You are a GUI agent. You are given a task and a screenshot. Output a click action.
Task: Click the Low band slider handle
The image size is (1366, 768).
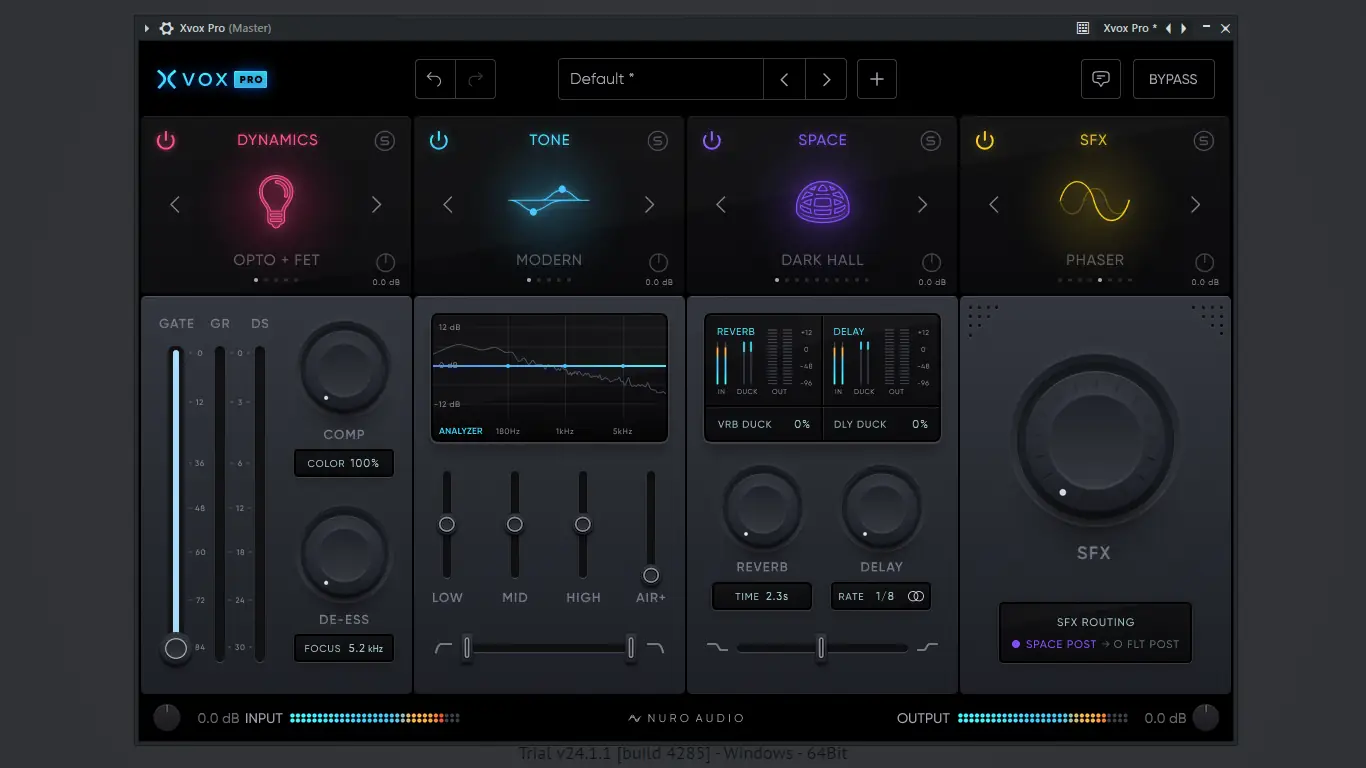click(447, 524)
